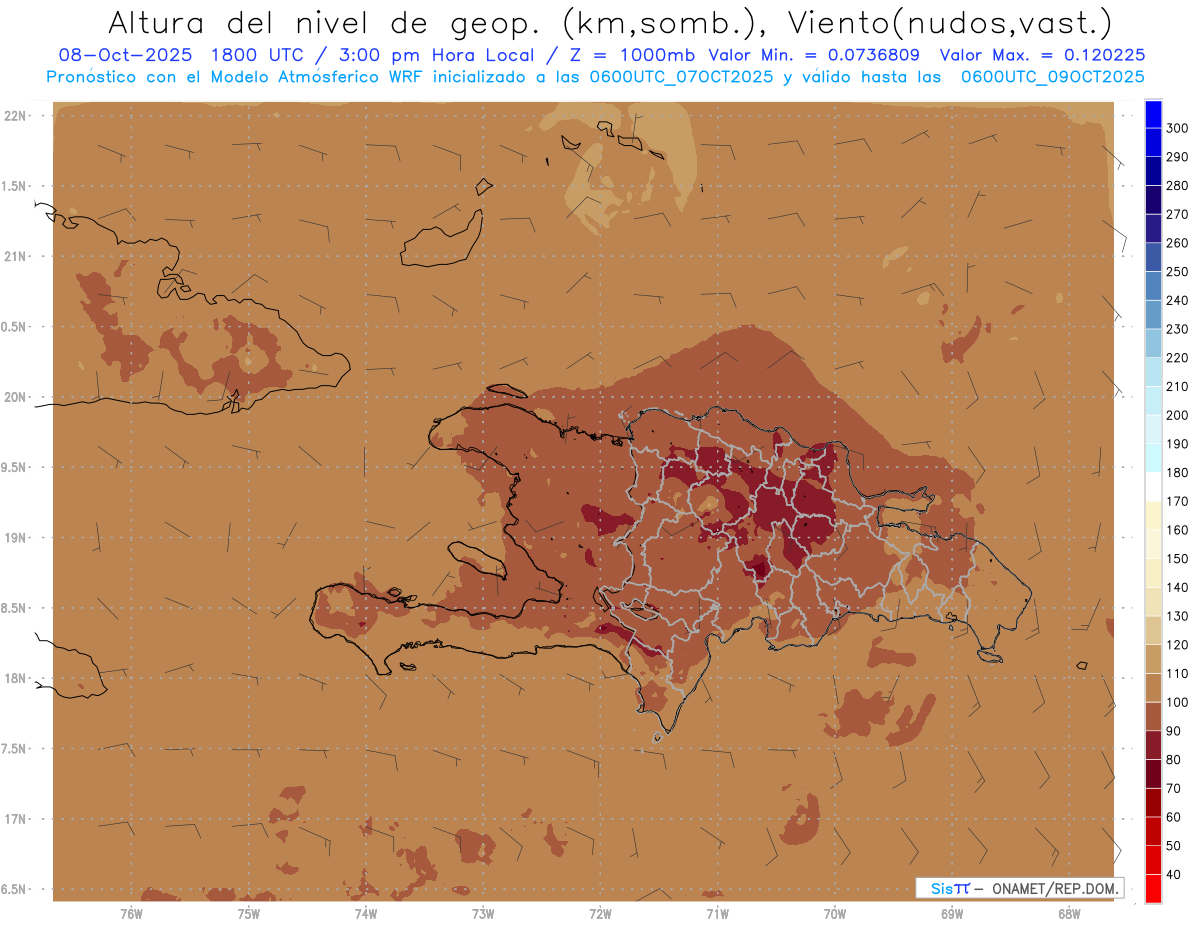Click the '120' color bar label
Viewport: 1200px width, 927px height.
click(1177, 645)
